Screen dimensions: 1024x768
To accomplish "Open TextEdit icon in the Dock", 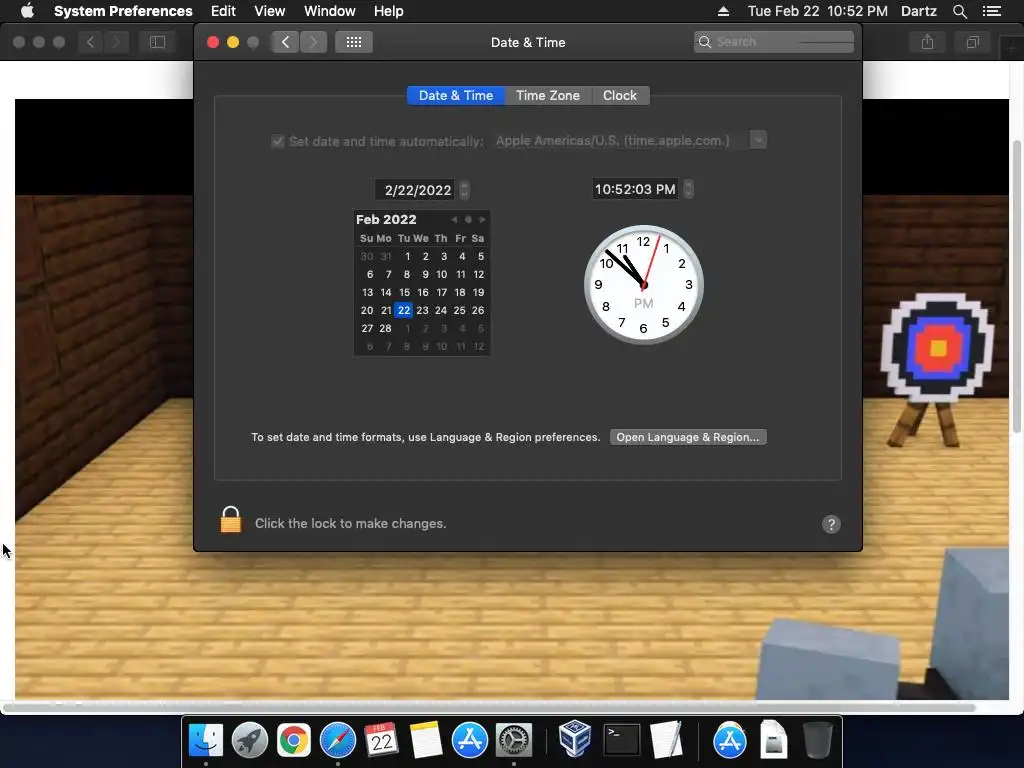I will [x=665, y=740].
